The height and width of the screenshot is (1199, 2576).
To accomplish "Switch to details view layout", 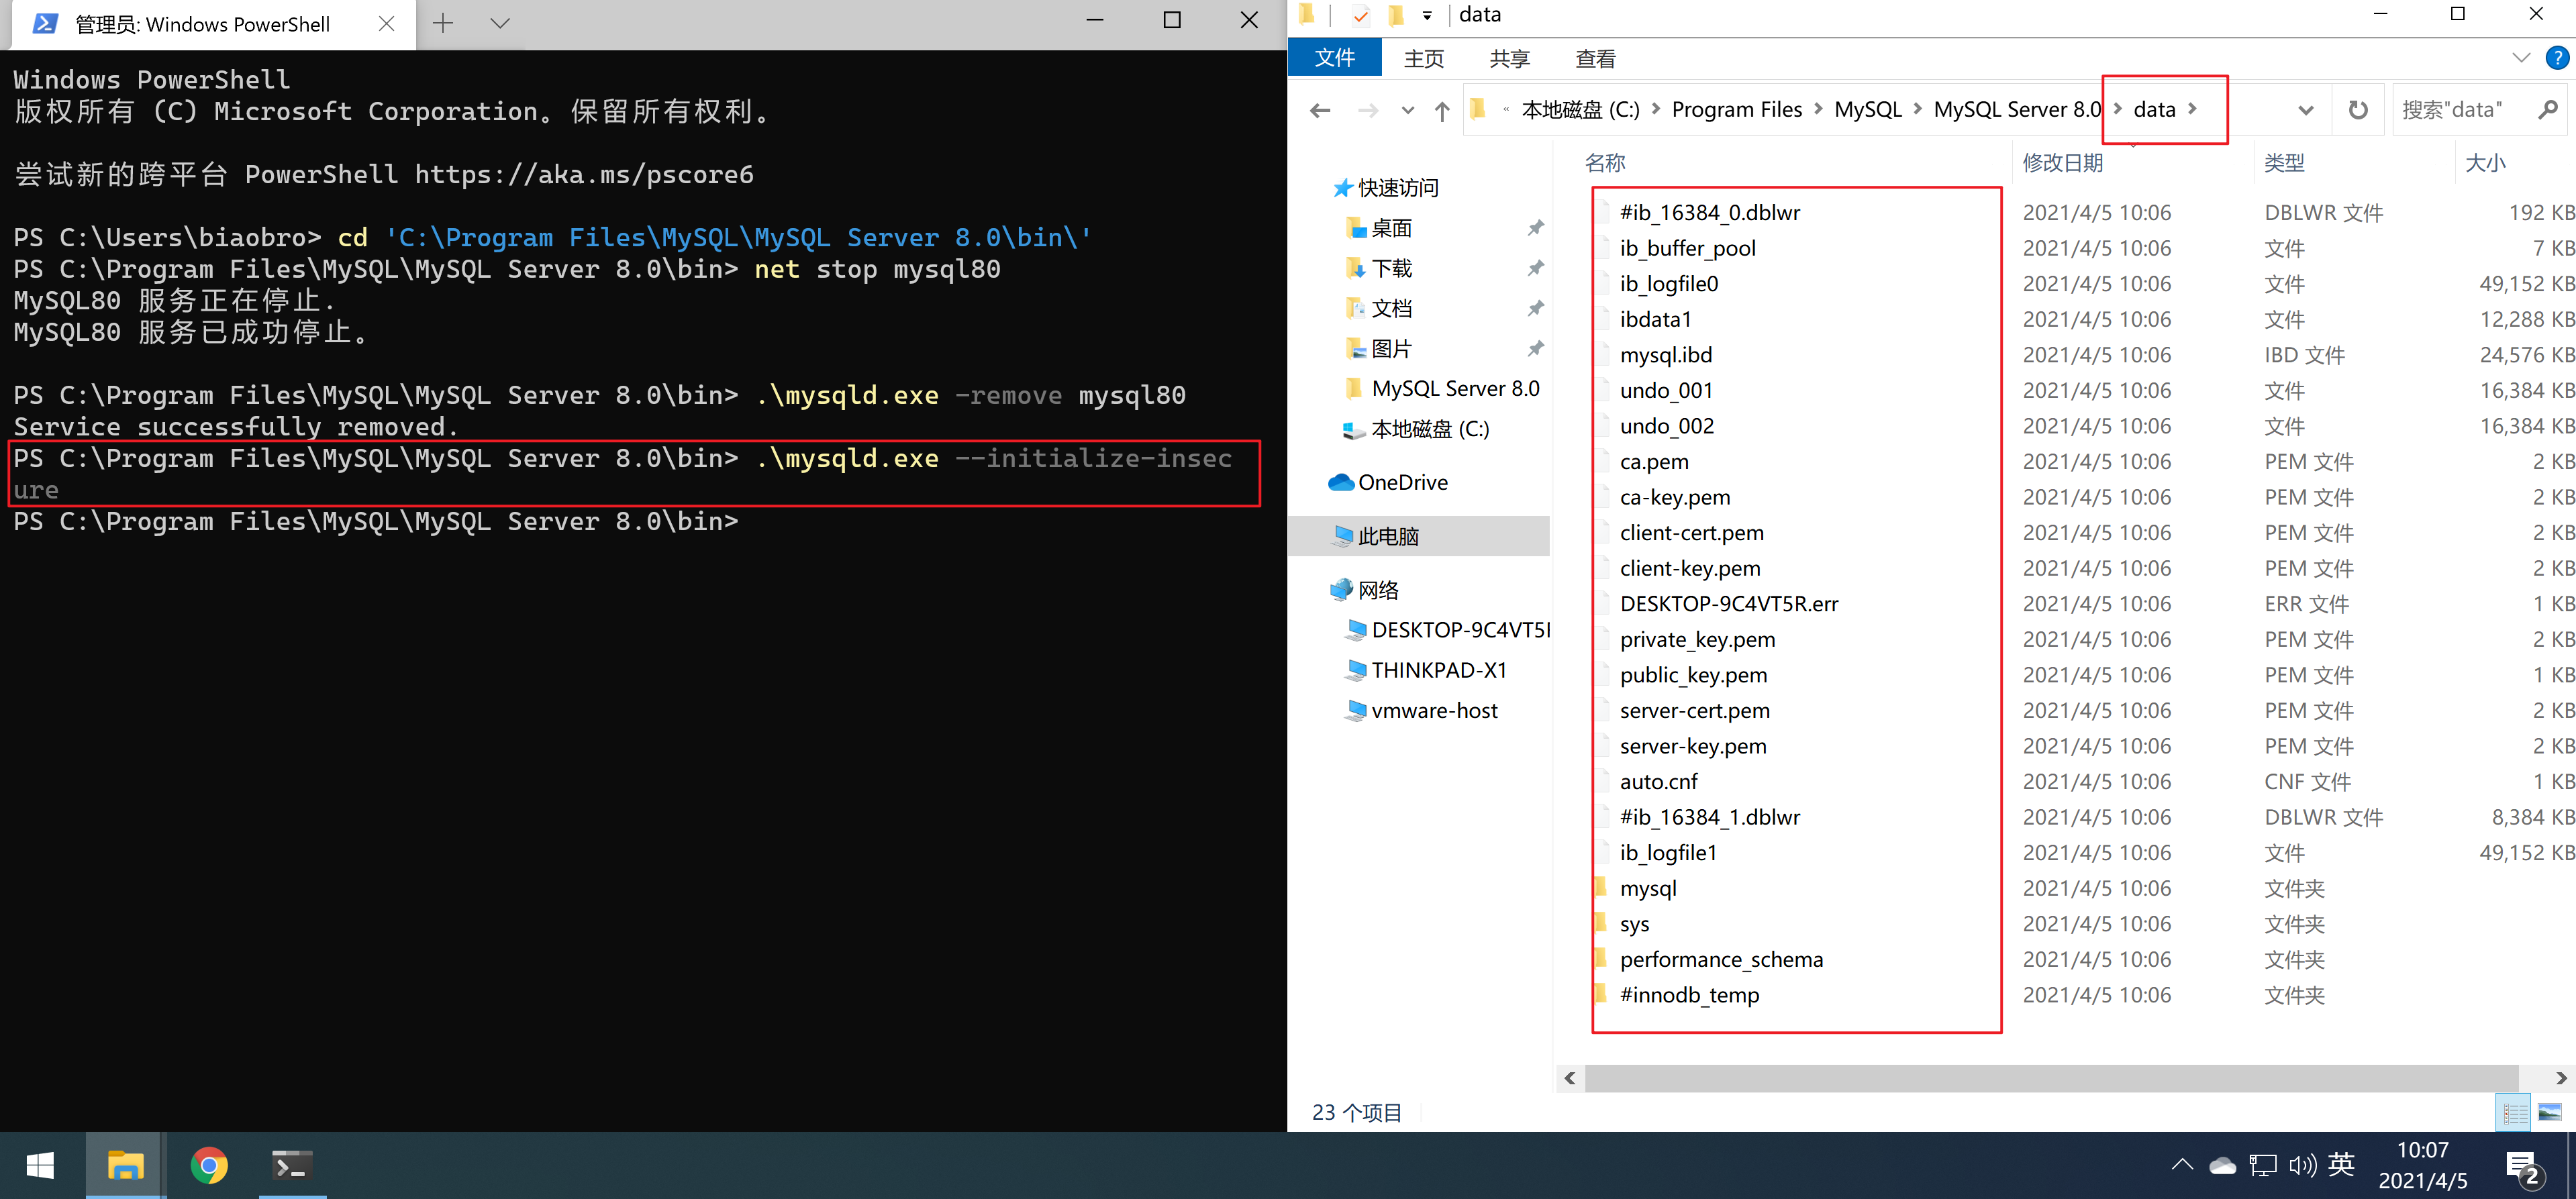I will pyautogui.click(x=2515, y=1113).
